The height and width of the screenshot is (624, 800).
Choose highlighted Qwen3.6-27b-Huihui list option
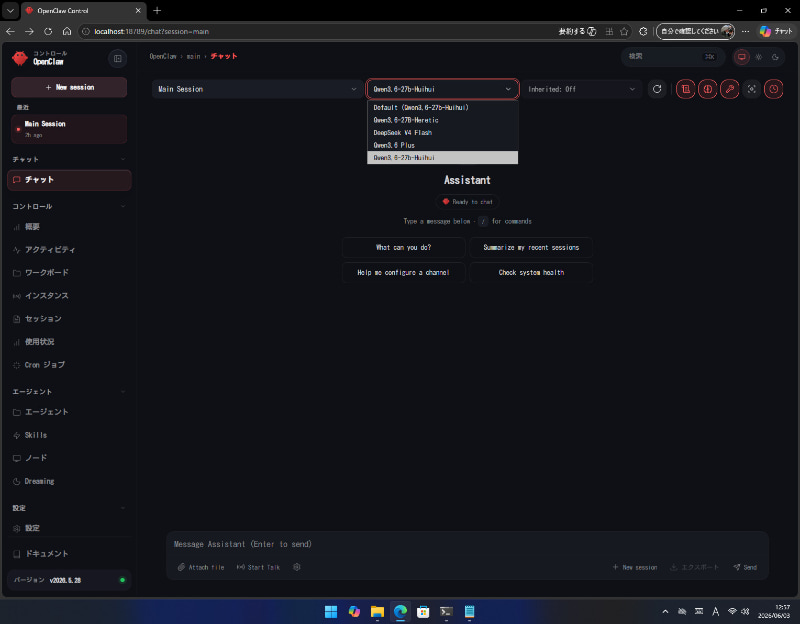[x=442, y=158]
